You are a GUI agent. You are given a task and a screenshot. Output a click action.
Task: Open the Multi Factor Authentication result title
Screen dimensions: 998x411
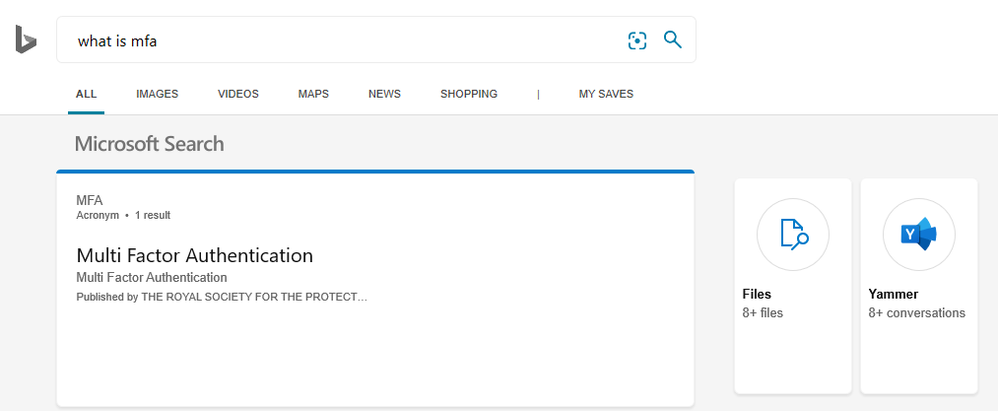coord(195,255)
